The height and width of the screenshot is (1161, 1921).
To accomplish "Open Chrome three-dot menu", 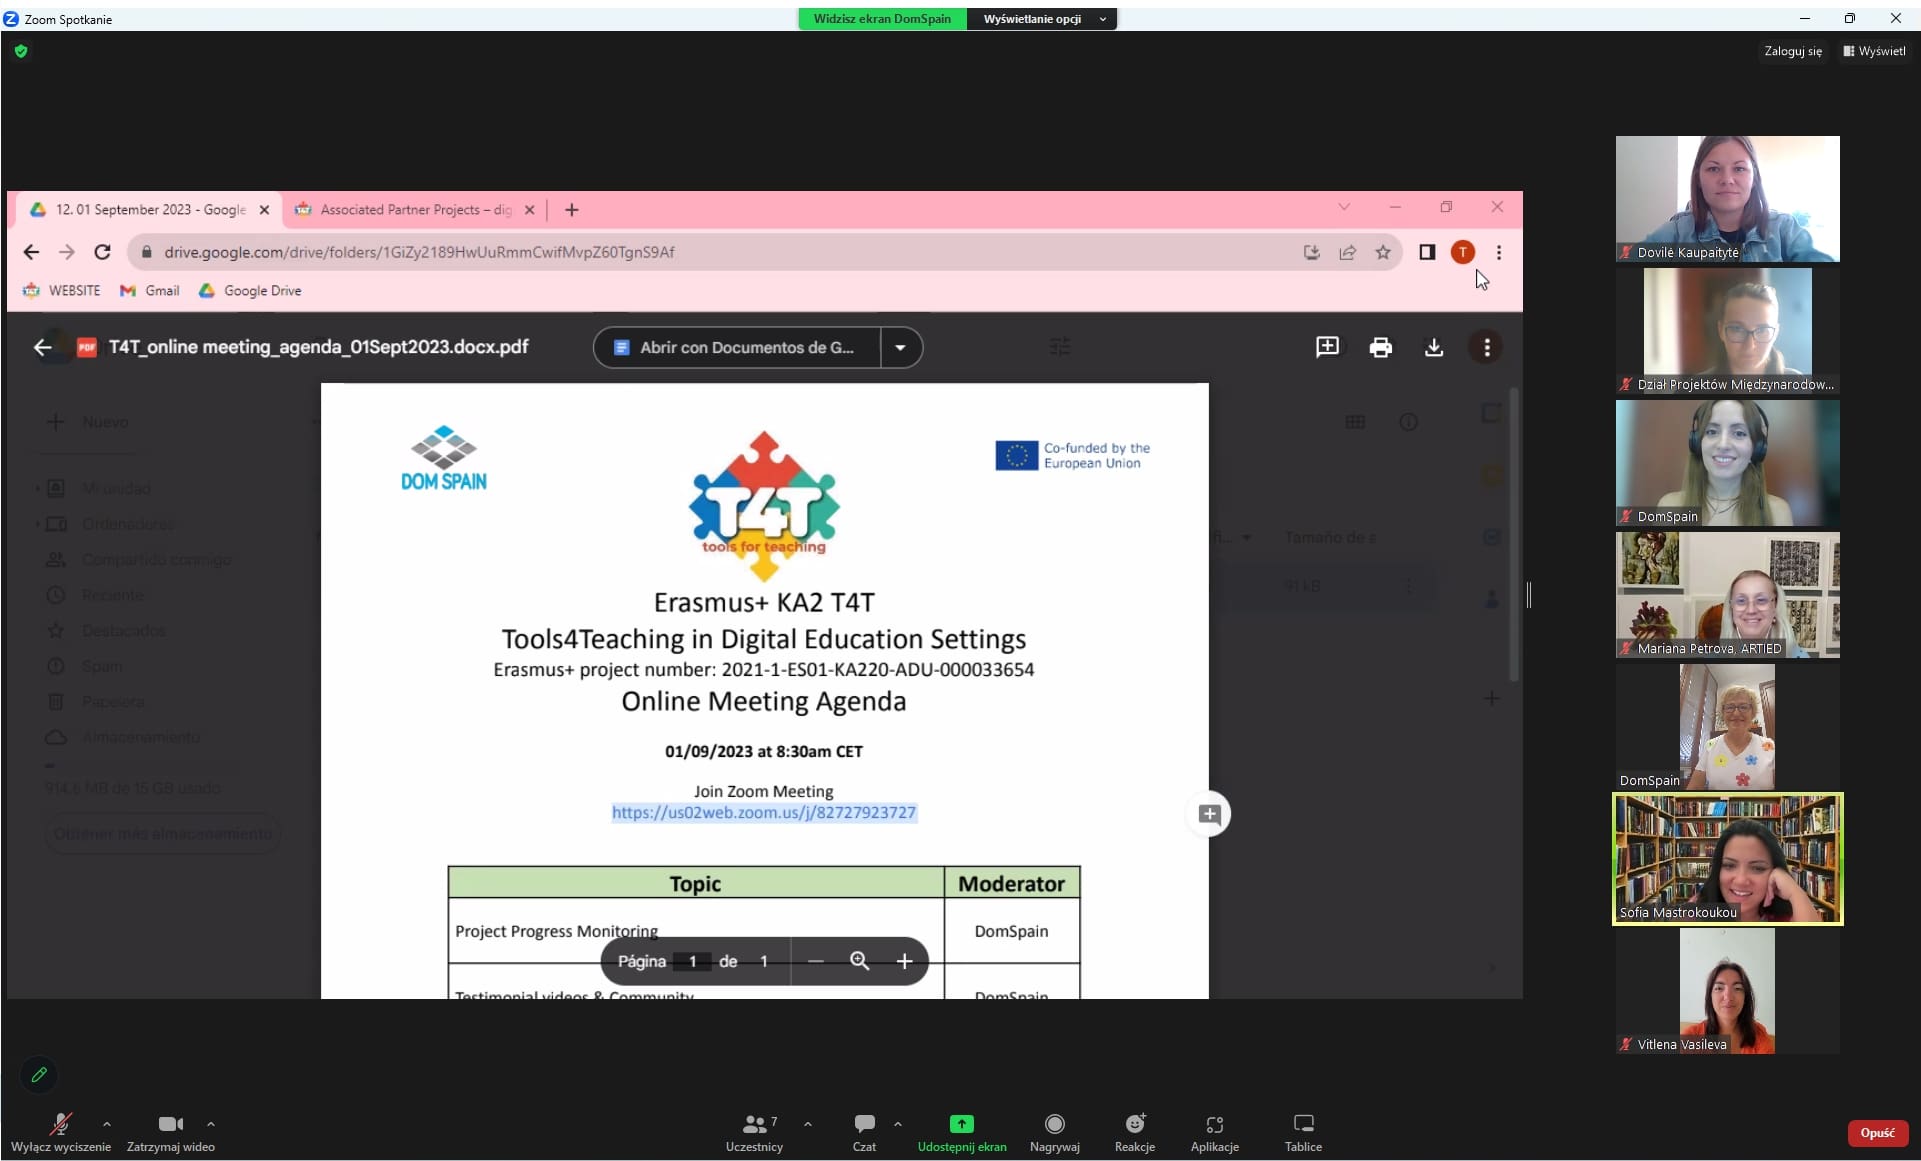I will pyautogui.click(x=1498, y=252).
